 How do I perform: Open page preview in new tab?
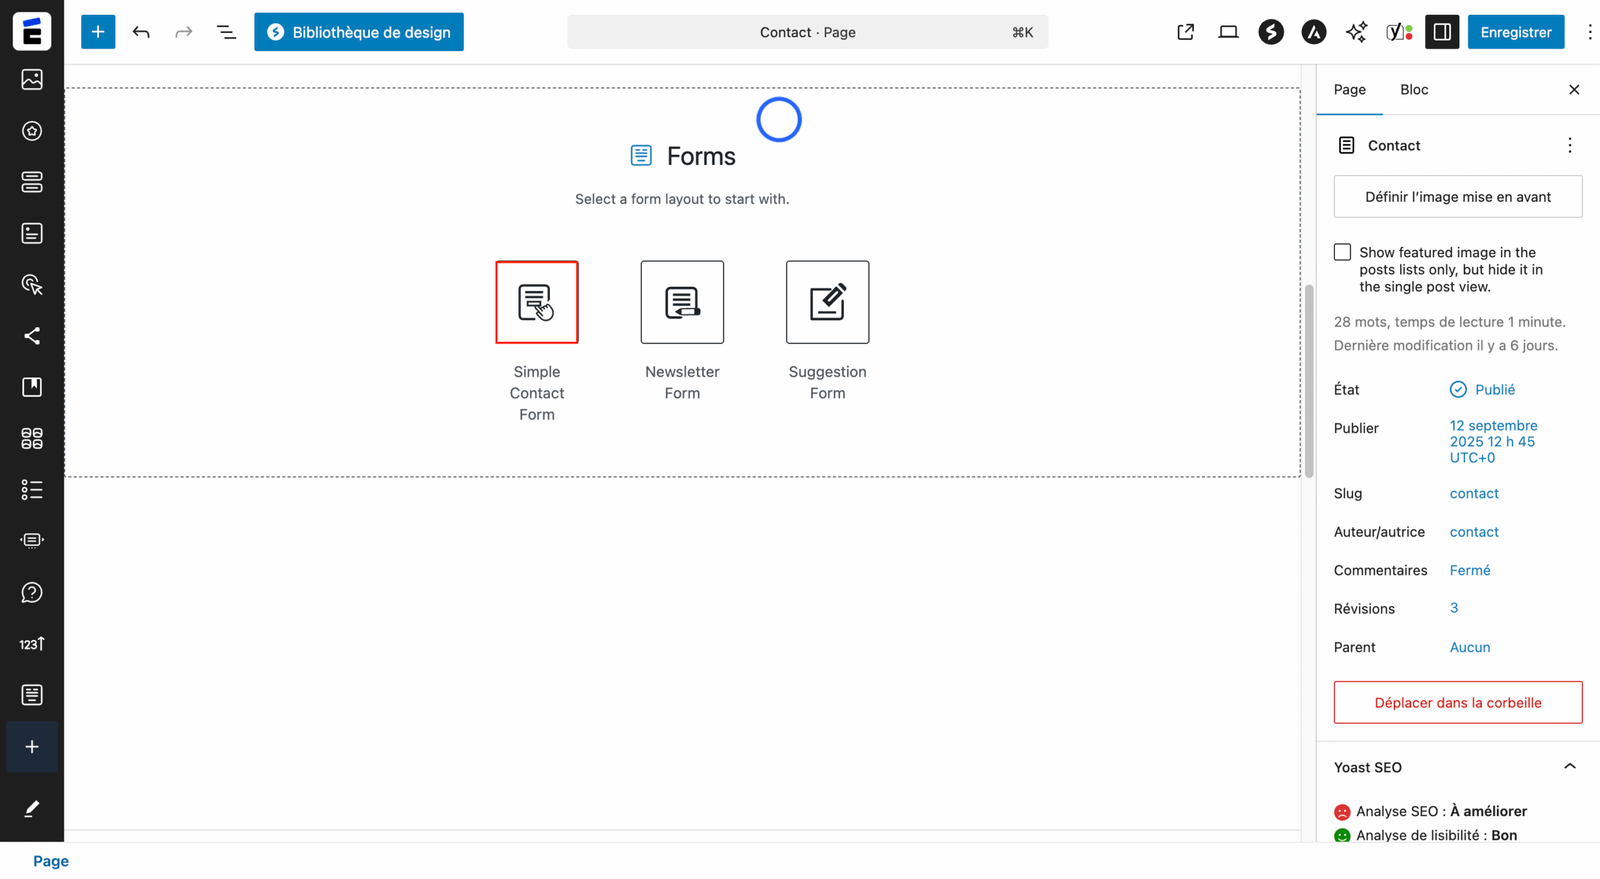1185,32
